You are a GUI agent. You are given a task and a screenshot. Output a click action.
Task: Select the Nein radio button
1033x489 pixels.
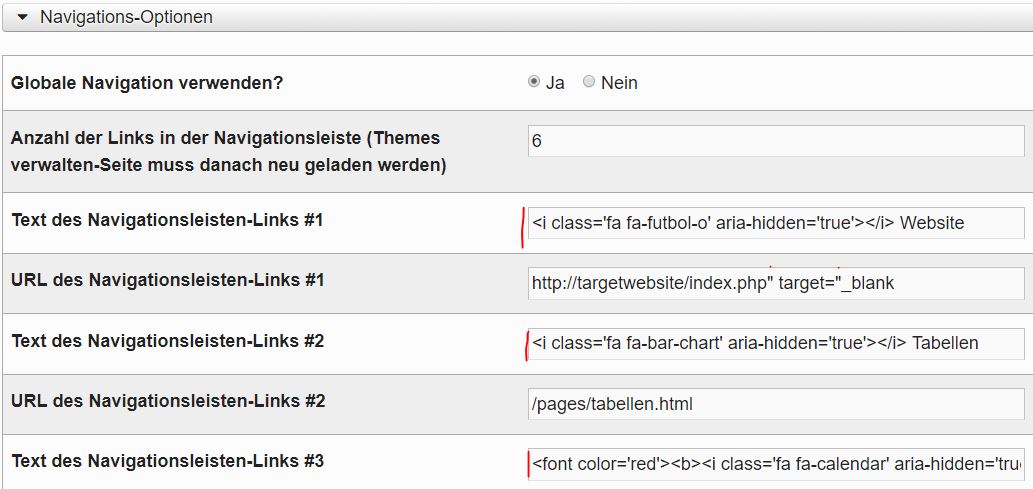coord(589,82)
